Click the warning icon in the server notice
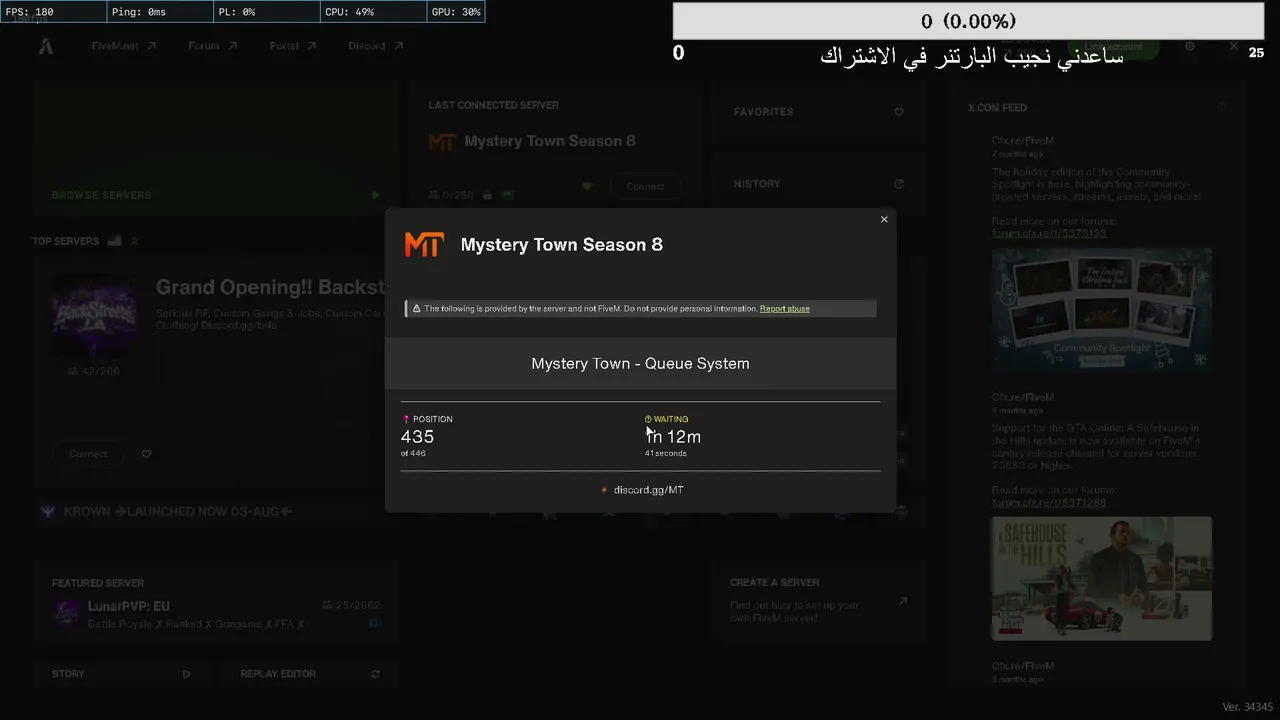 (416, 309)
